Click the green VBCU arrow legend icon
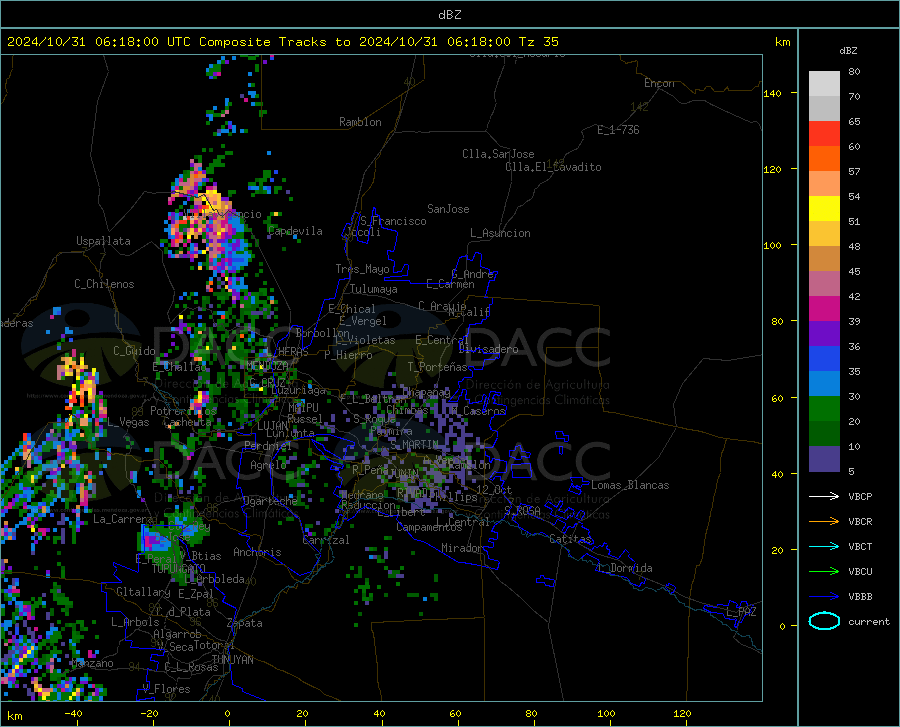900x727 pixels. 824,572
